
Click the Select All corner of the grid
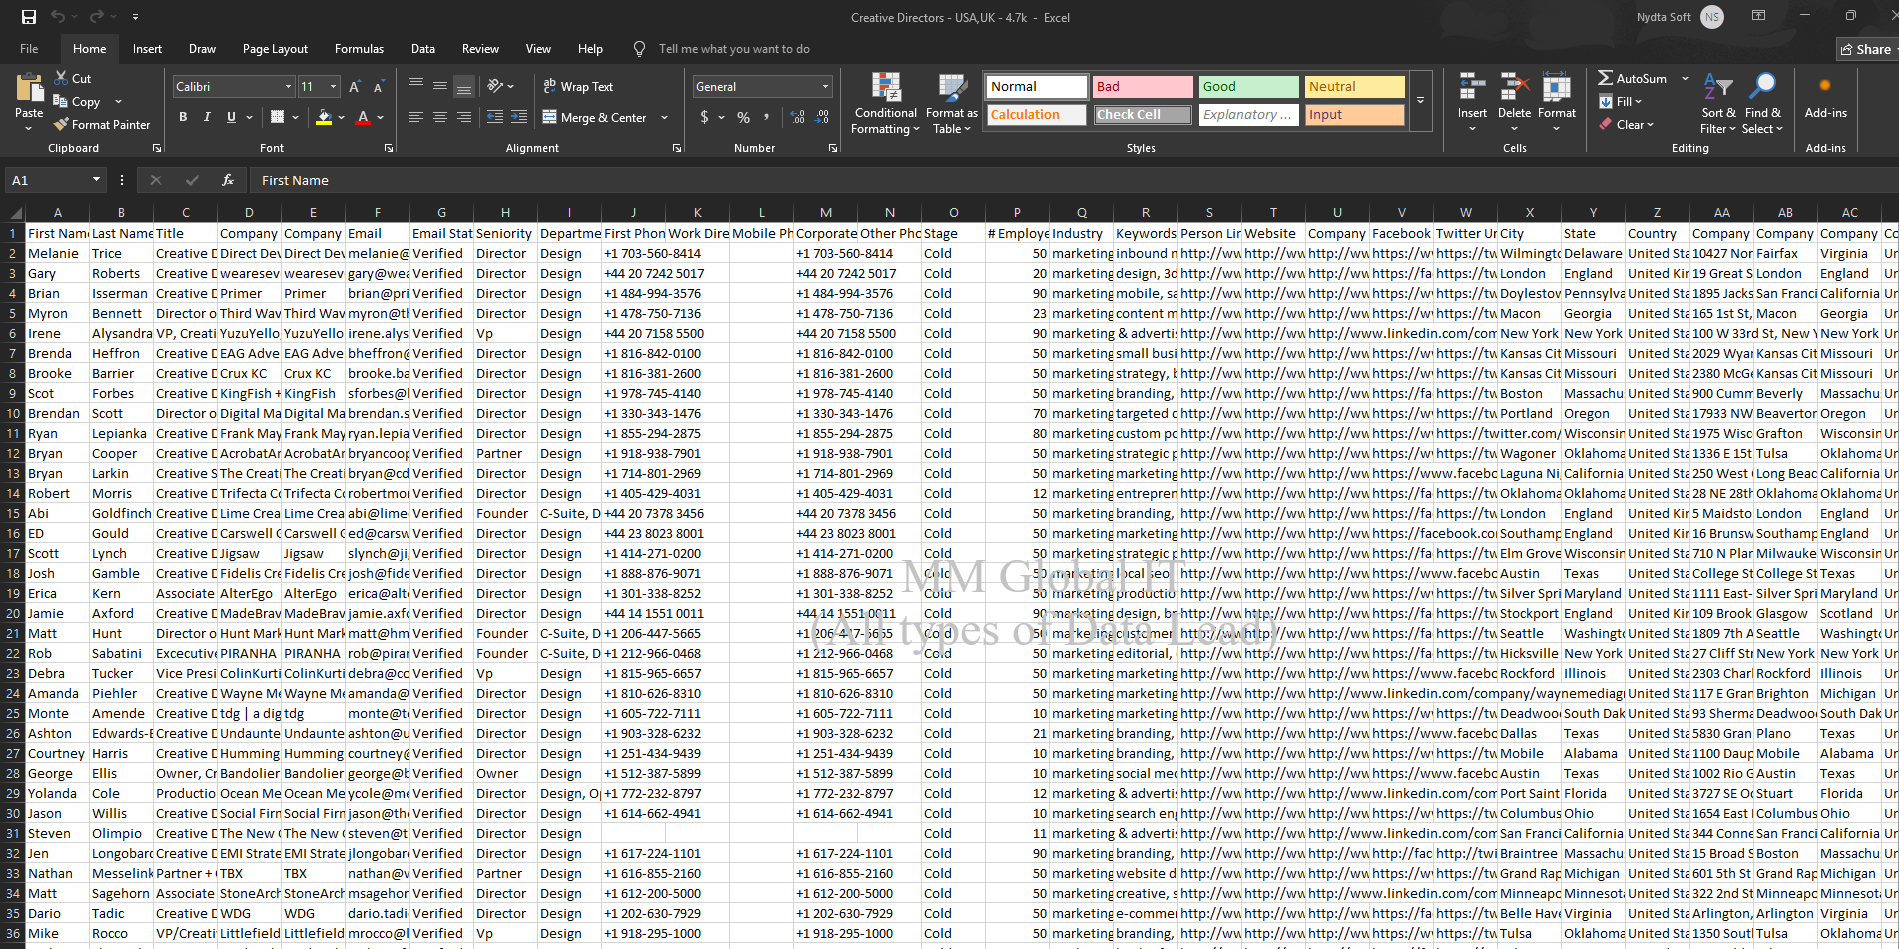[13, 212]
